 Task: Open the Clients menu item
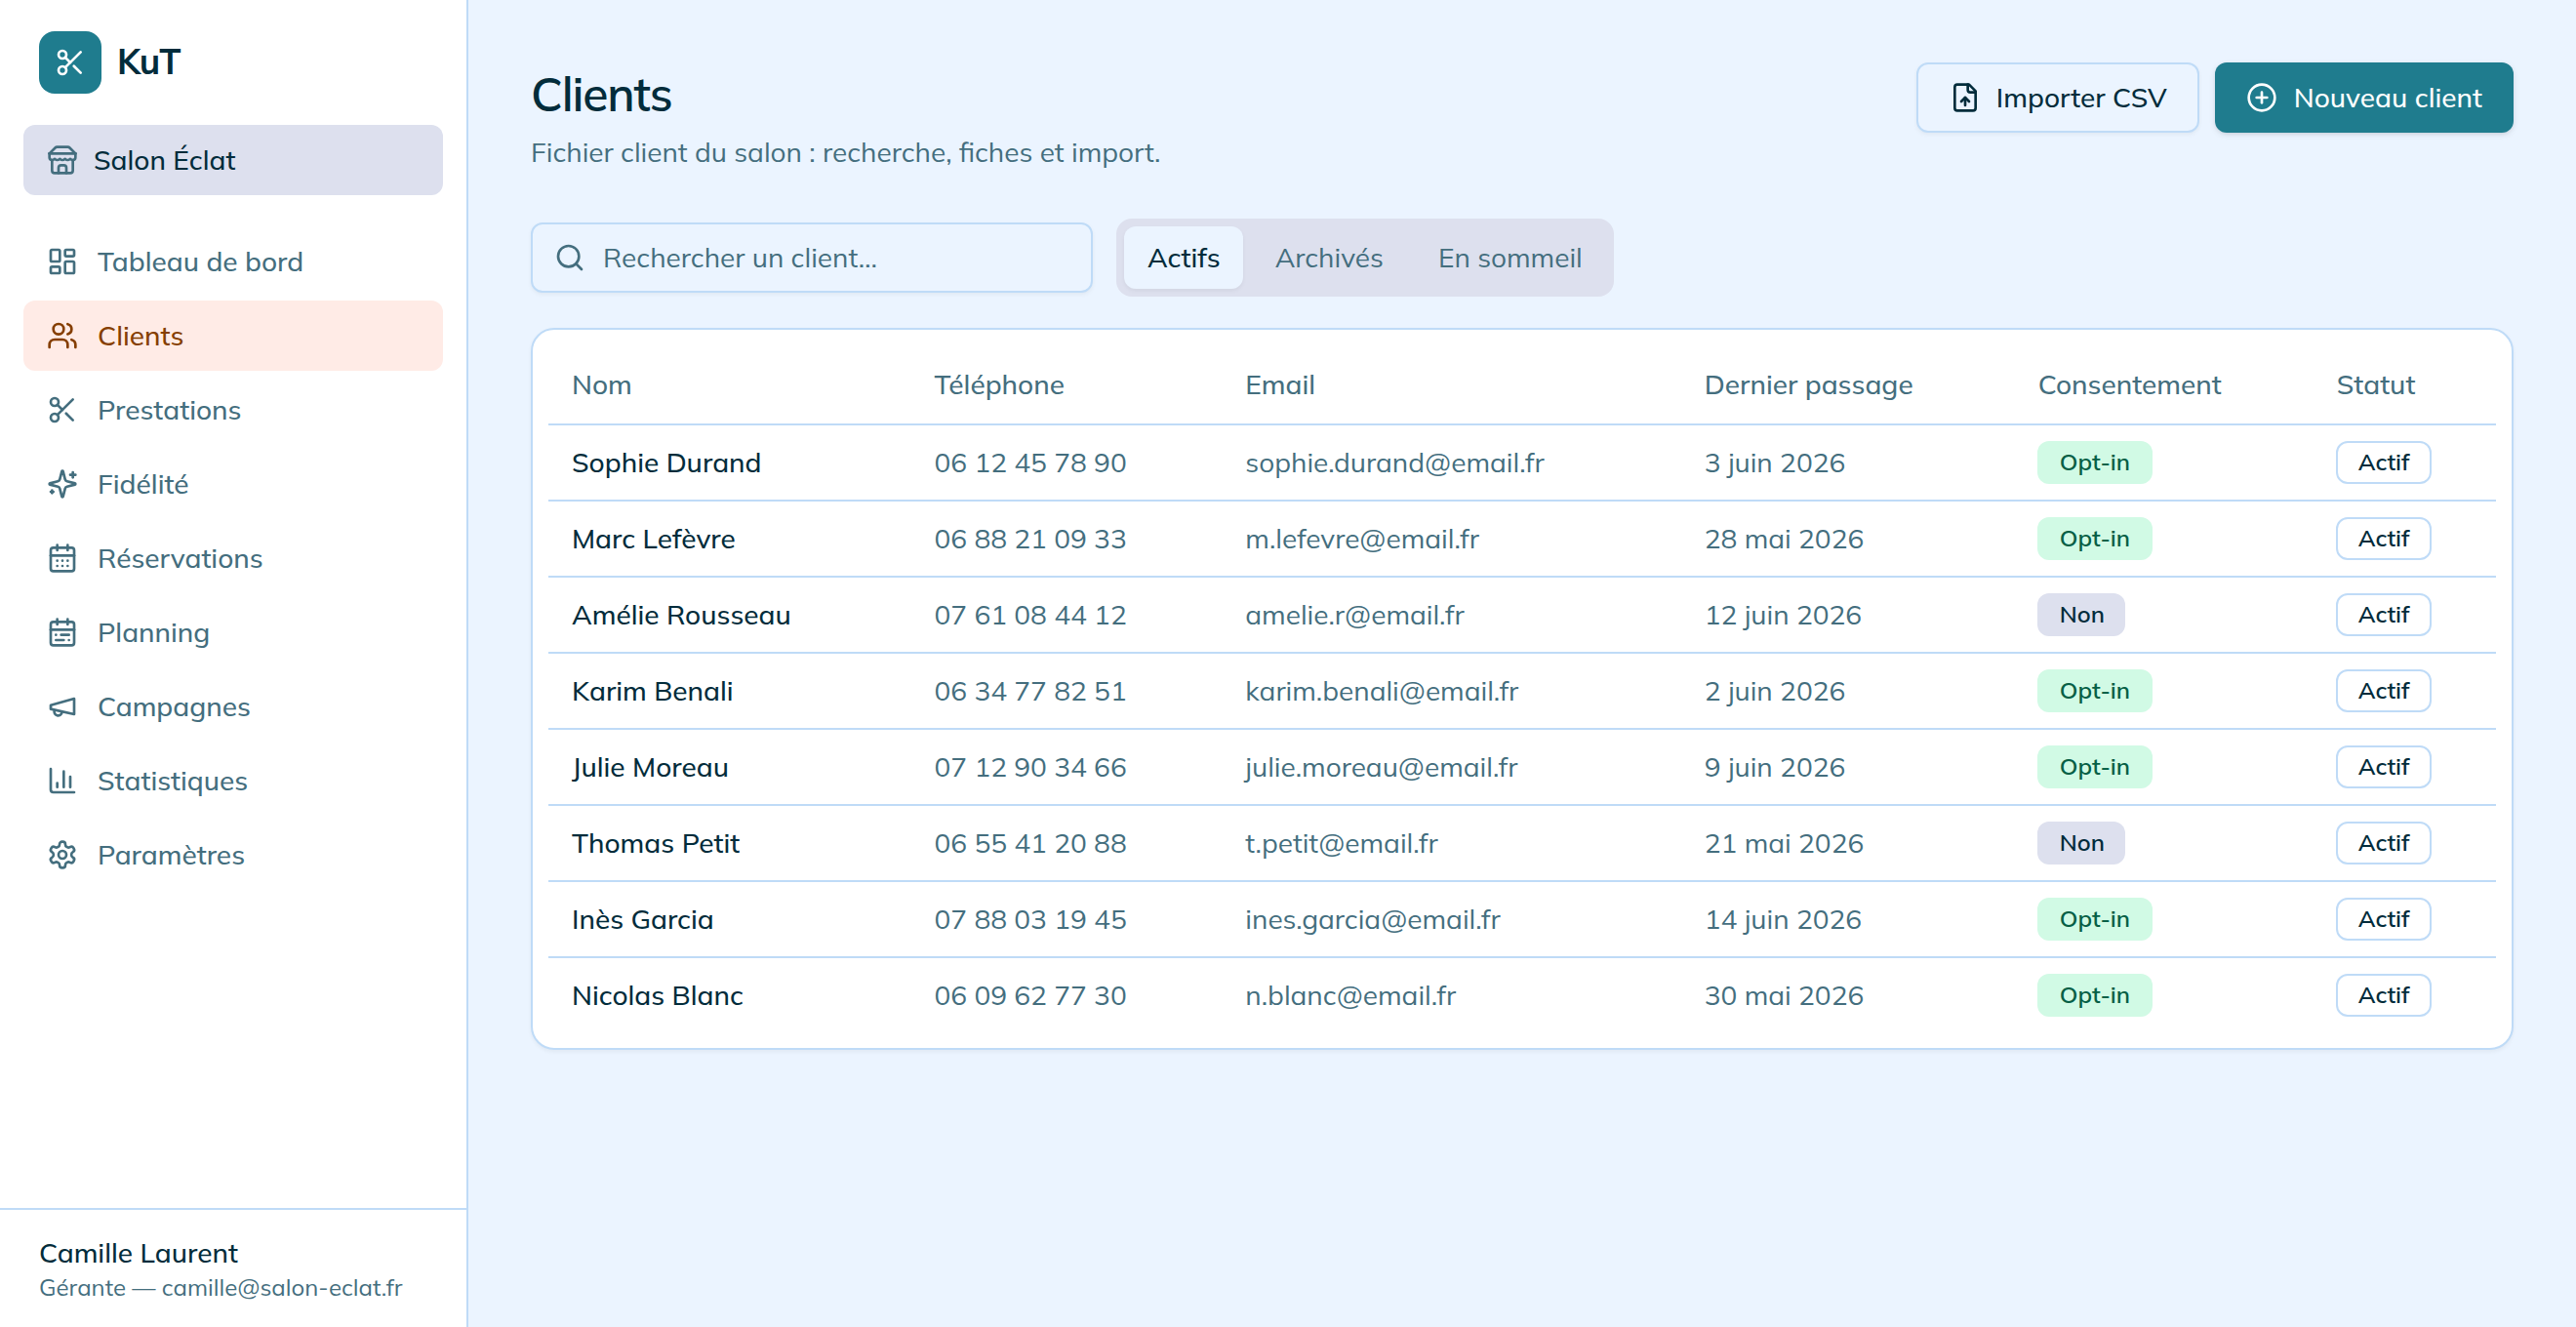coord(233,336)
